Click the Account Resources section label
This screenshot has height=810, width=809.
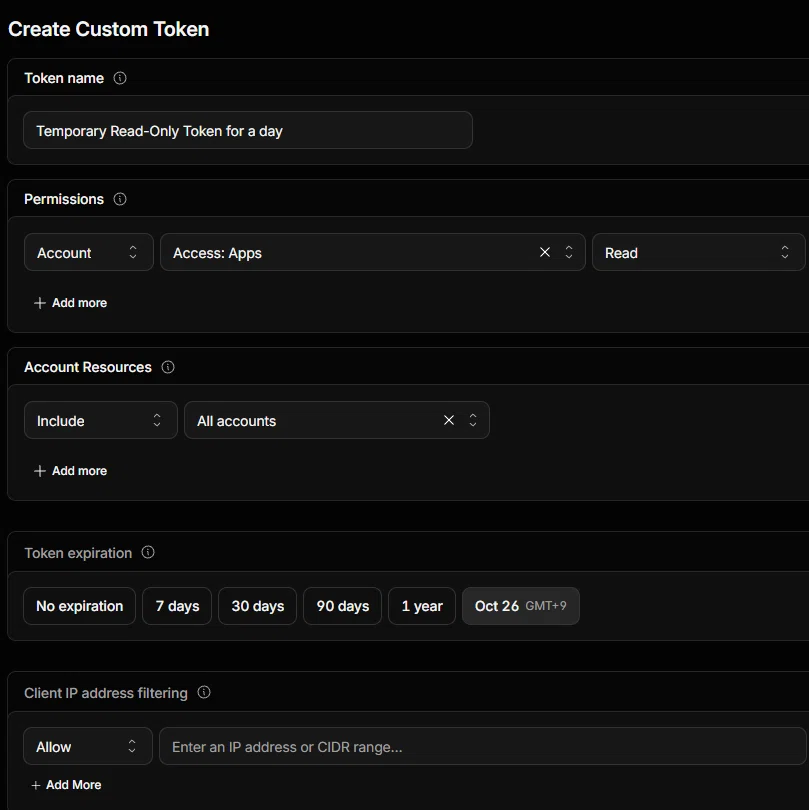click(x=88, y=367)
